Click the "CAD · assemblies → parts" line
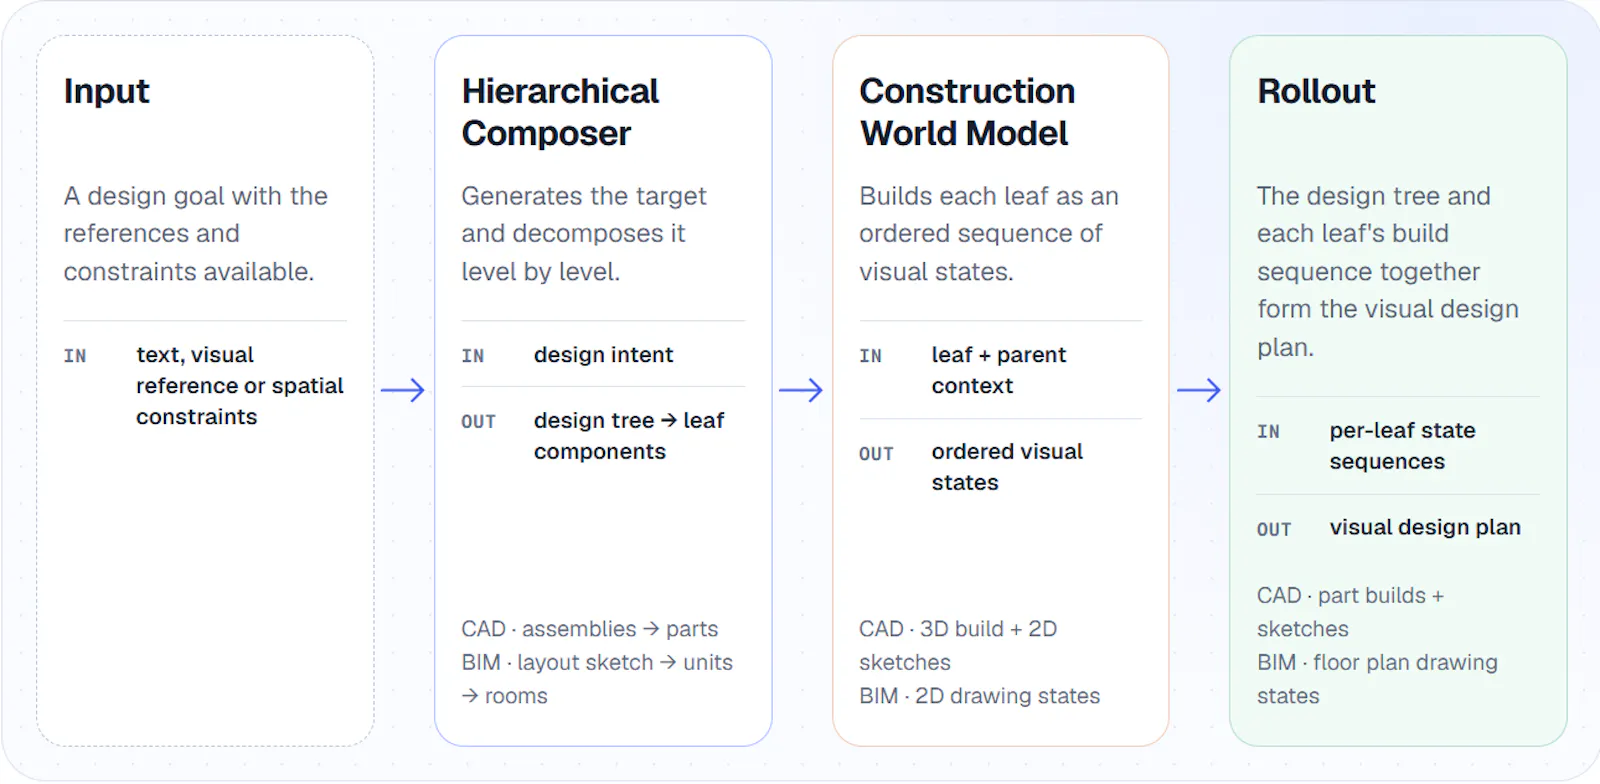 (x=590, y=629)
